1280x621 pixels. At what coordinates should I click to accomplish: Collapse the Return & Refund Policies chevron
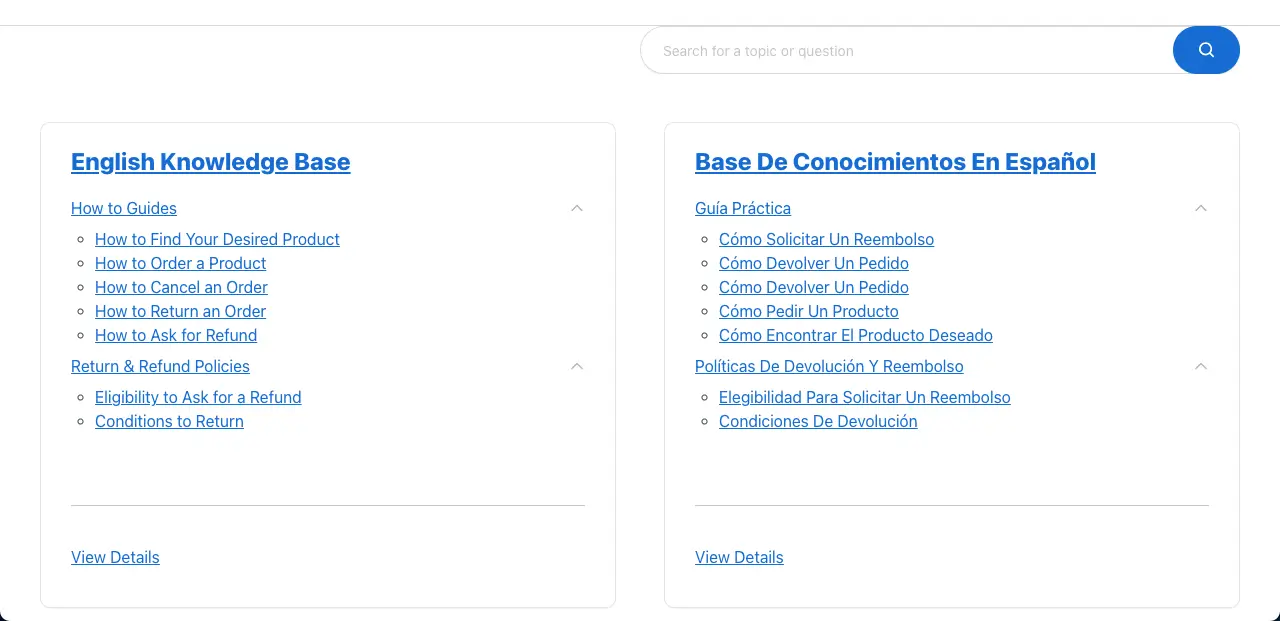tap(577, 366)
